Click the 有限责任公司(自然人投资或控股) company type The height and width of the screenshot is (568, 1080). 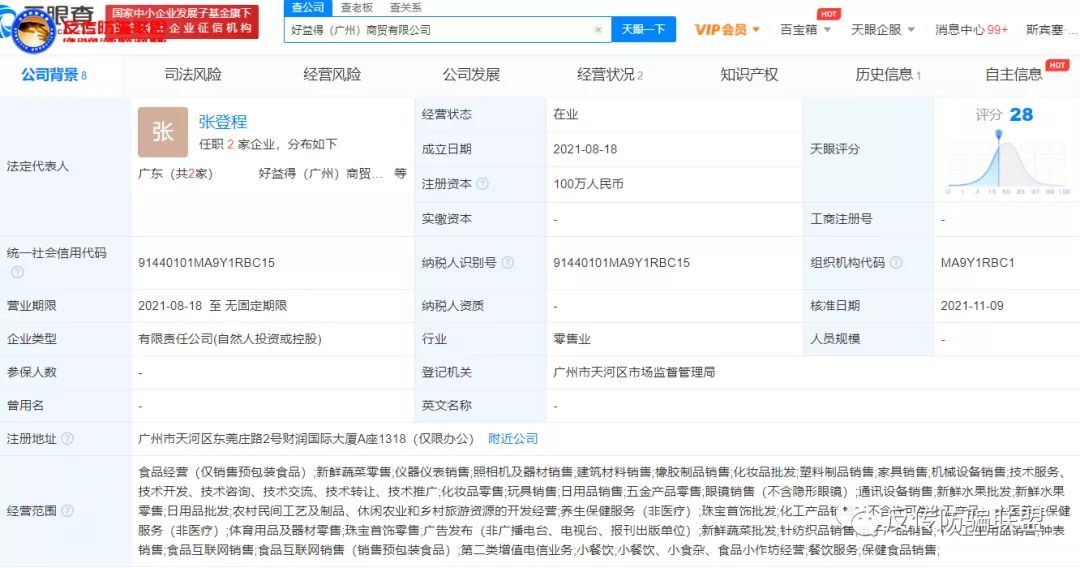[x=229, y=339]
